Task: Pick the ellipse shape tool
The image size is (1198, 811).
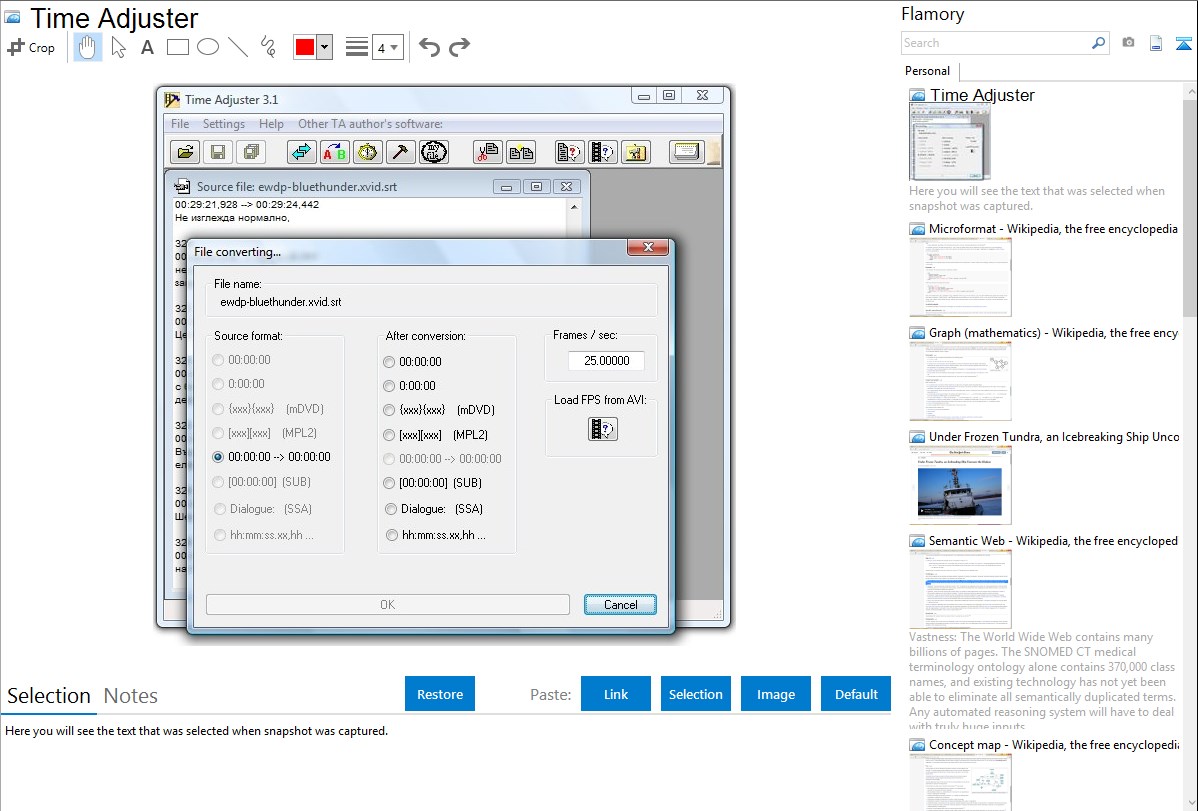Action: tap(208, 47)
